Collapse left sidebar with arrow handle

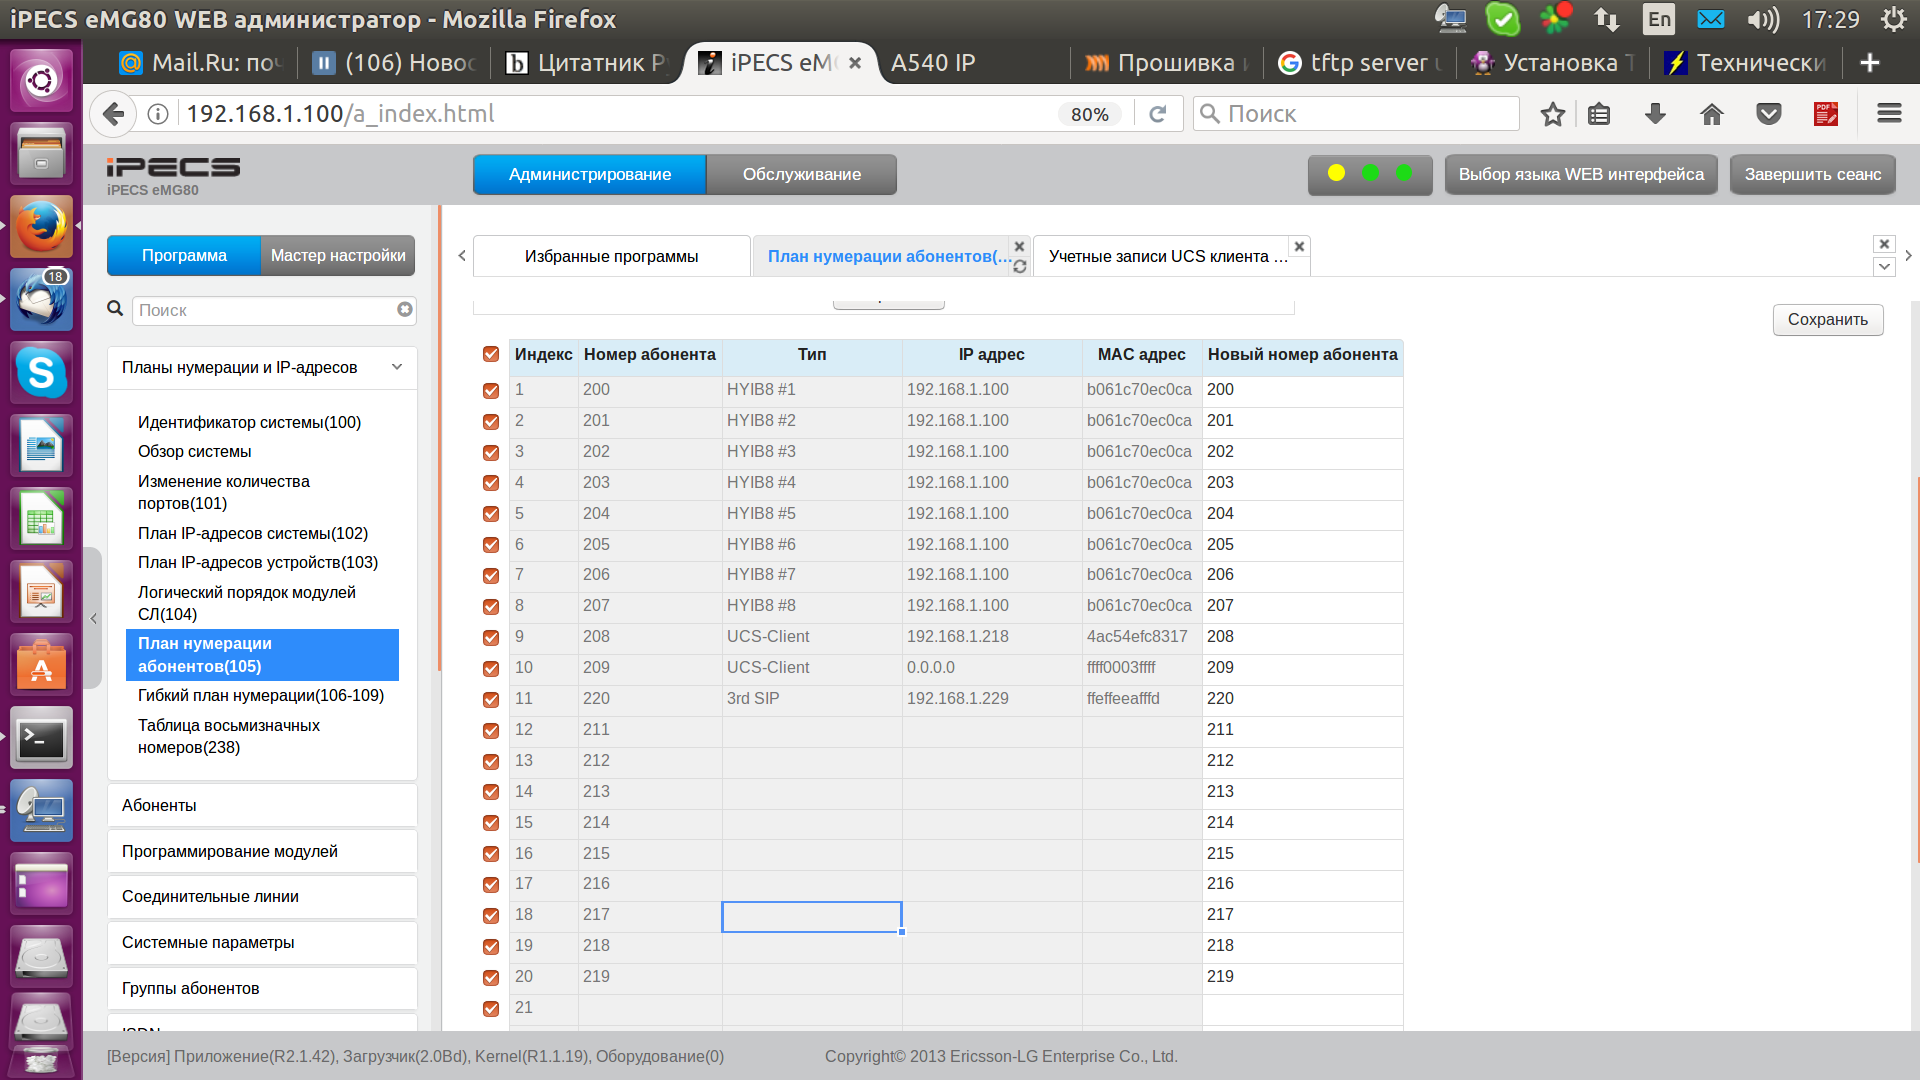point(93,618)
